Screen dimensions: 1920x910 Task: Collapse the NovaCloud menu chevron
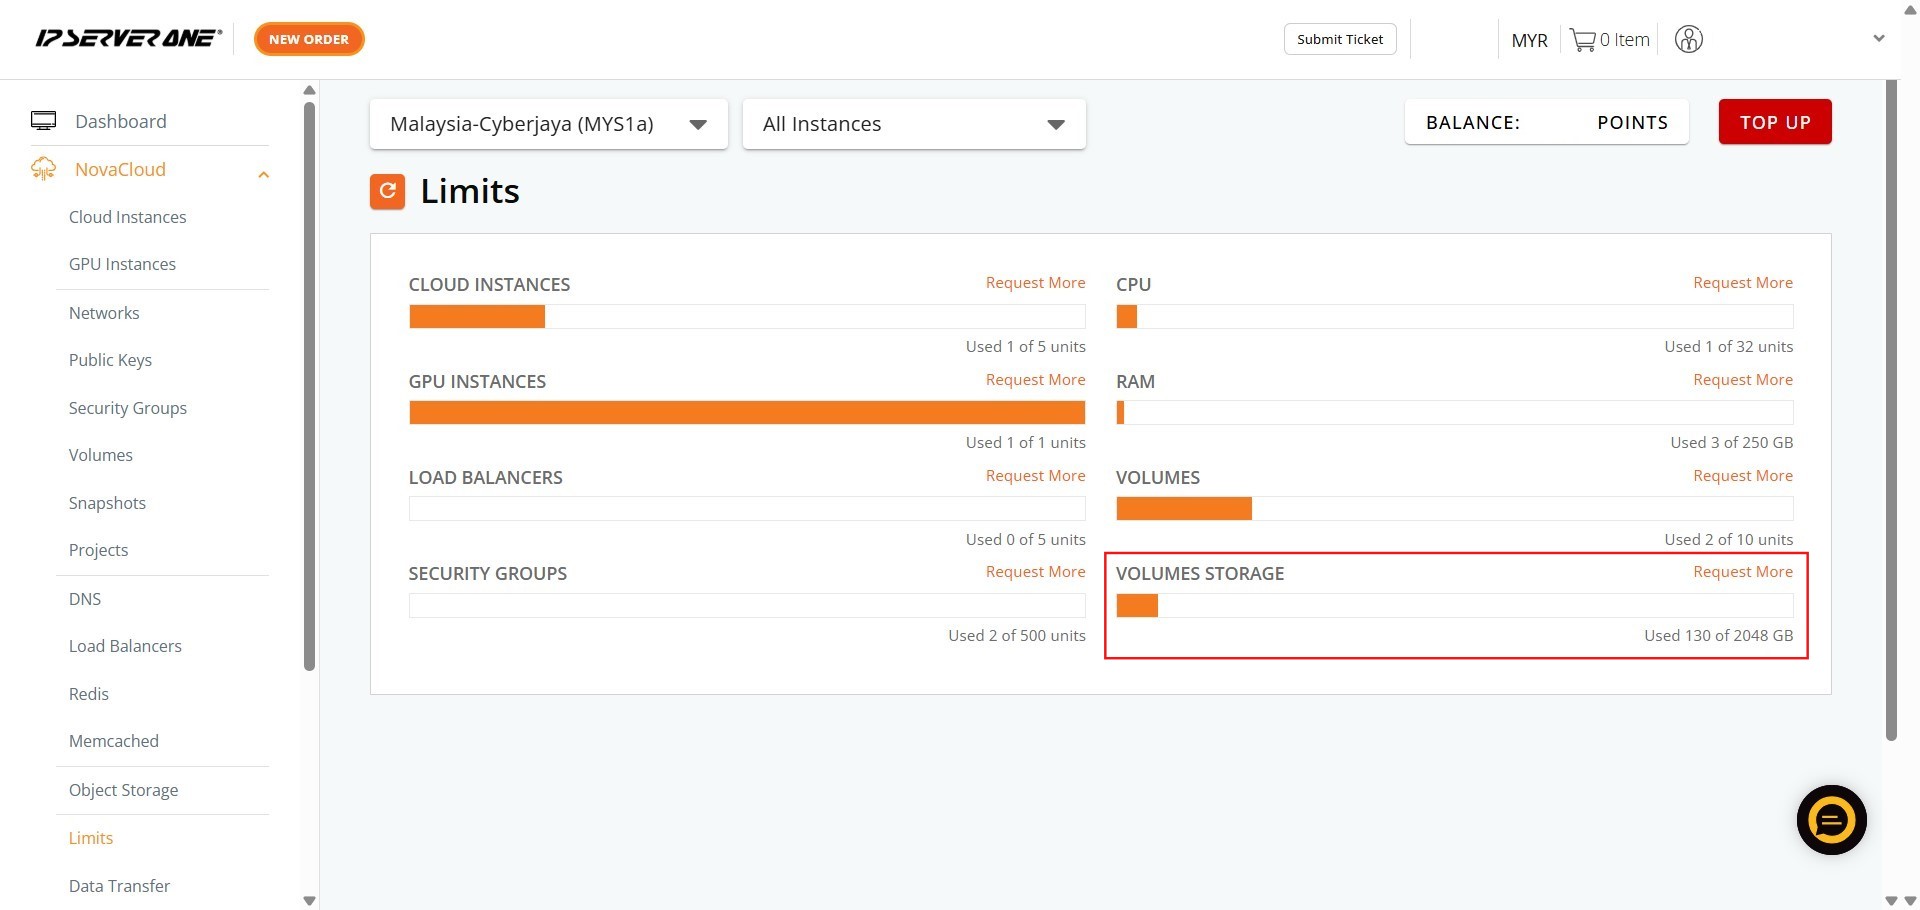[263, 174]
